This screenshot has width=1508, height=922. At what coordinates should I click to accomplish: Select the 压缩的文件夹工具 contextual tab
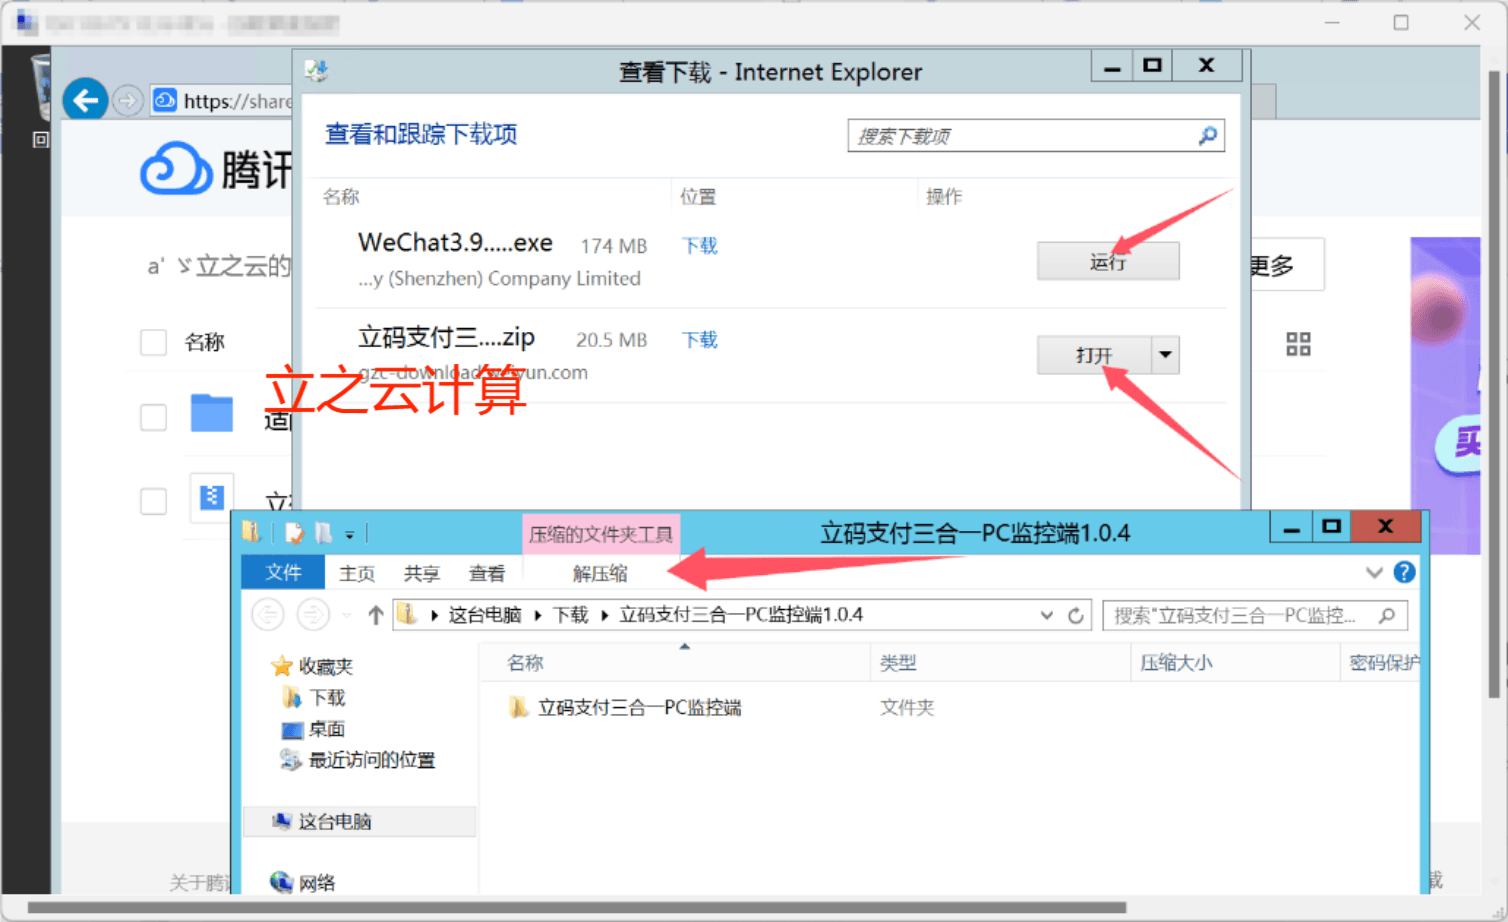(x=601, y=534)
